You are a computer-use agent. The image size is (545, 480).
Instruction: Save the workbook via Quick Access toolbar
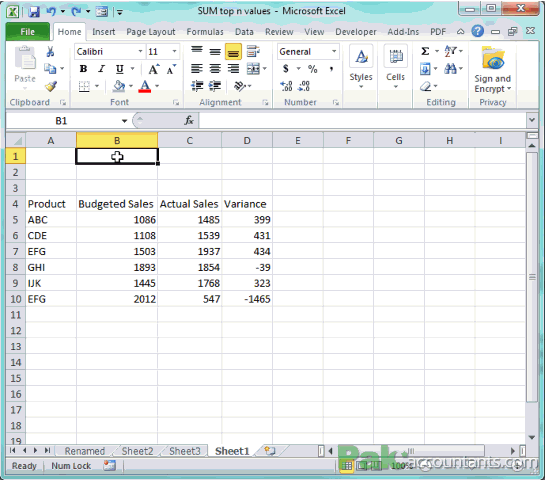pyautogui.click(x=34, y=12)
